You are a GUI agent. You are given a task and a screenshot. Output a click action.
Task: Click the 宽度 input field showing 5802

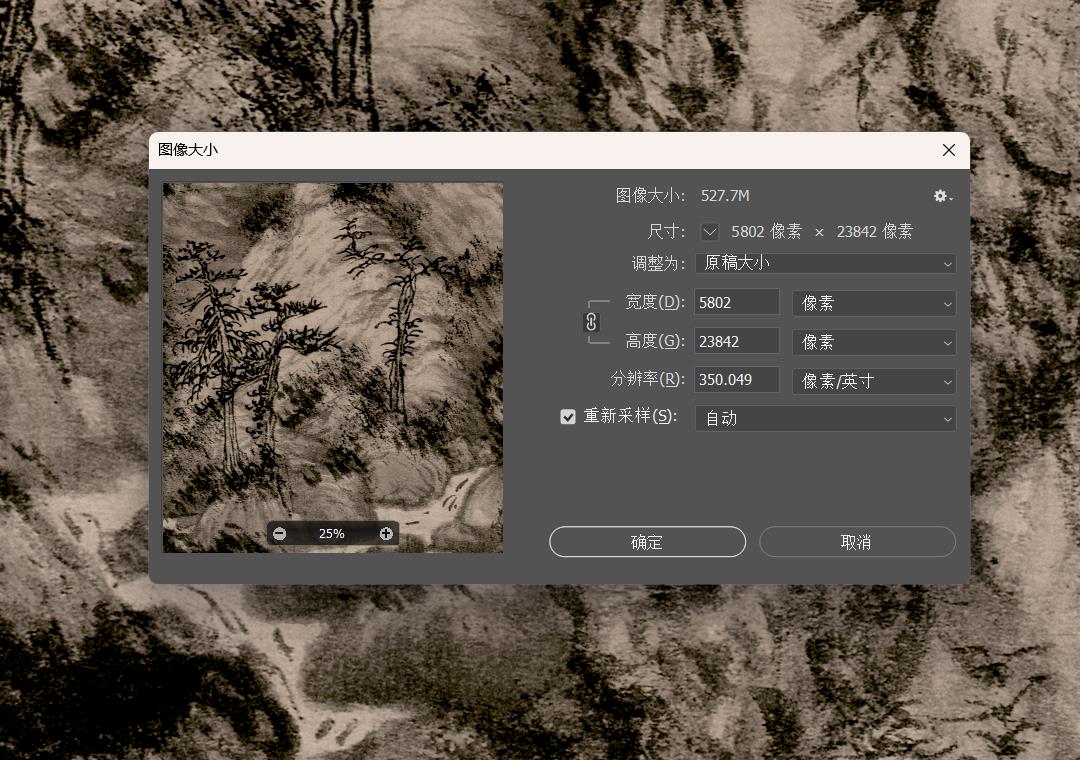[736, 302]
